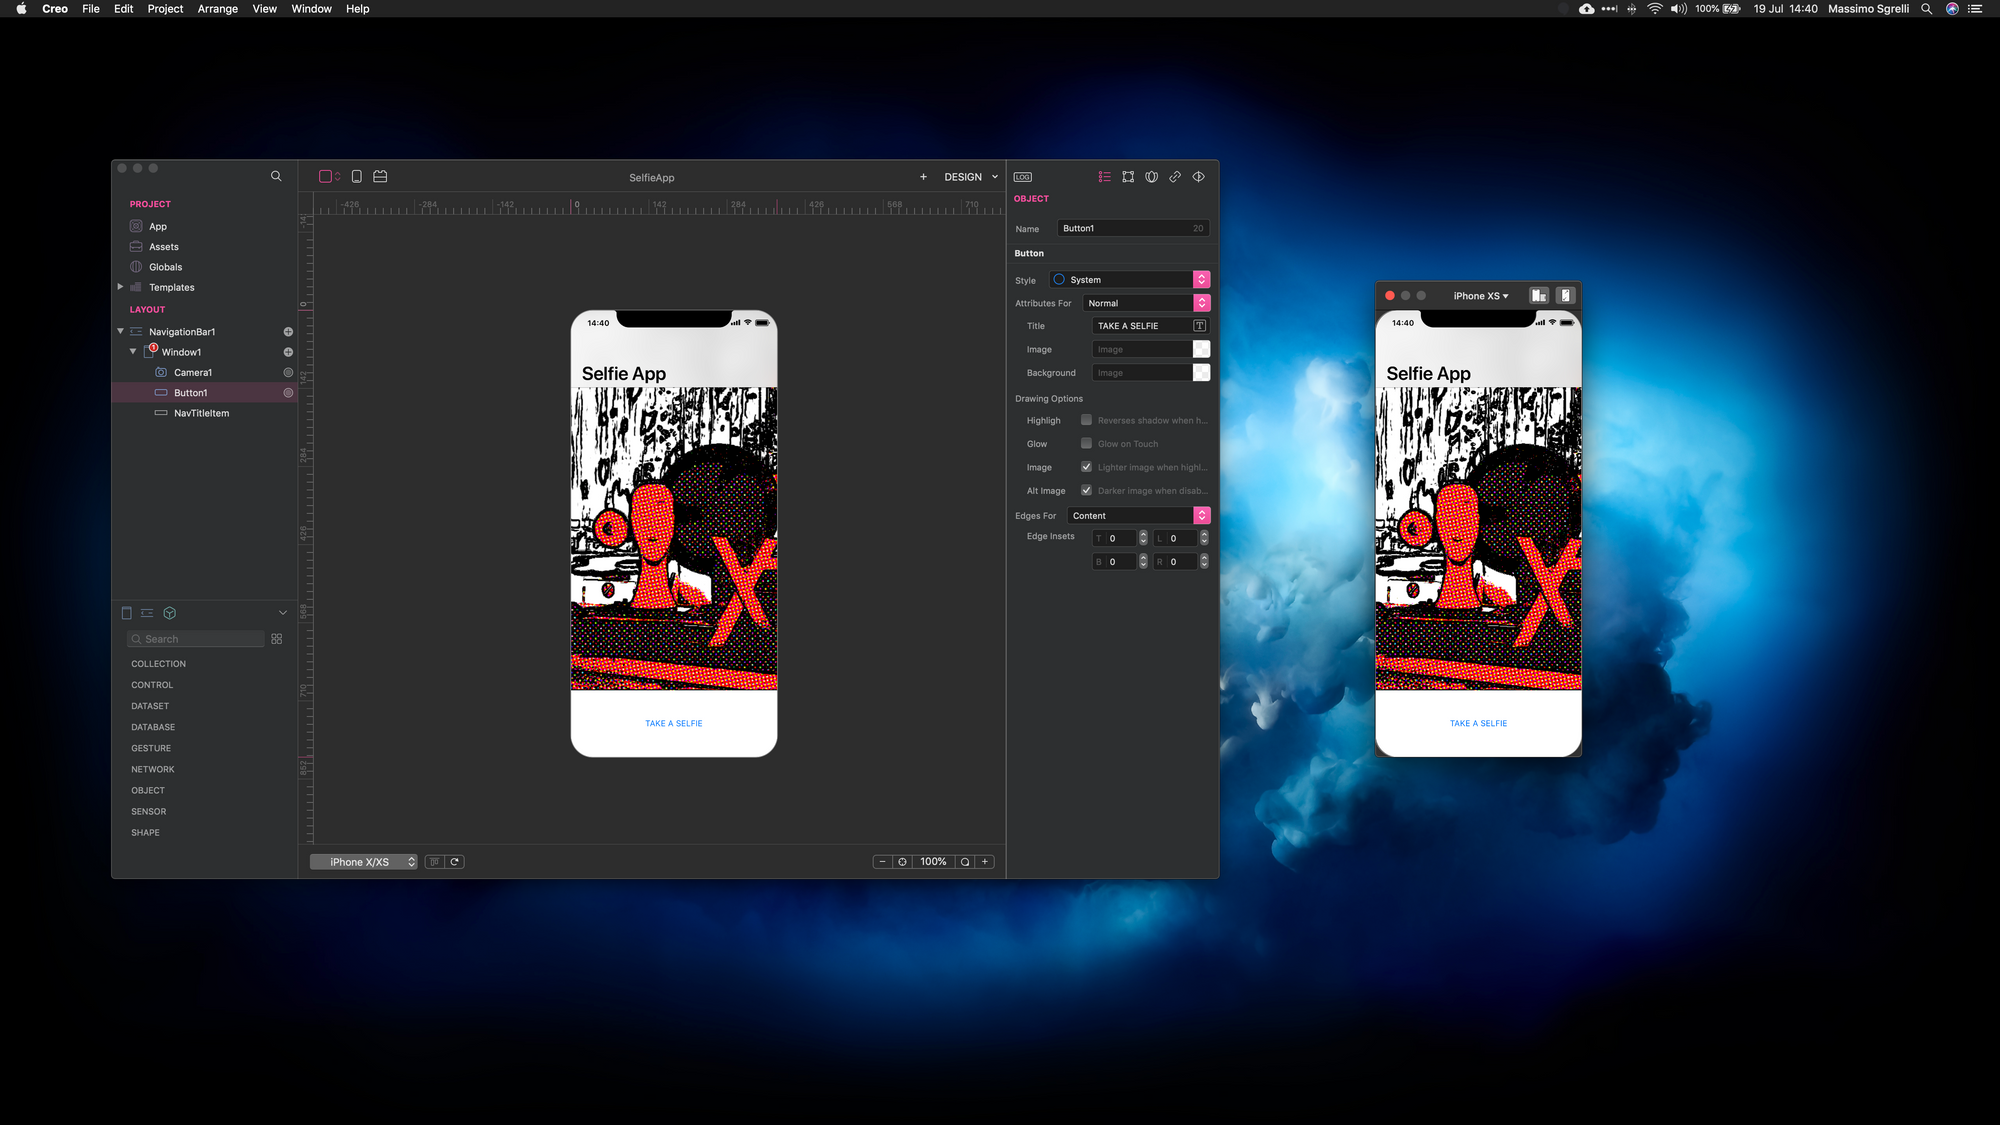The height and width of the screenshot is (1125, 2000).
Task: Open the View menu
Action: pos(264,9)
